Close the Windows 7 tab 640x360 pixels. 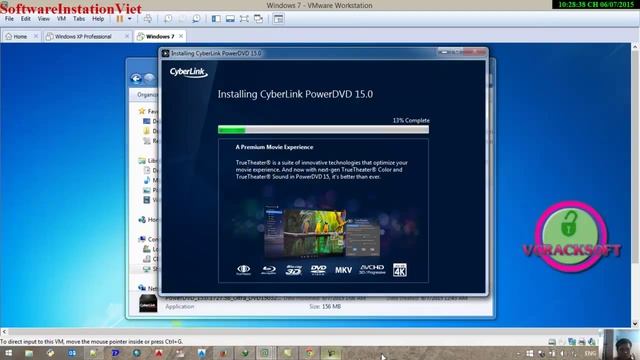(x=181, y=36)
